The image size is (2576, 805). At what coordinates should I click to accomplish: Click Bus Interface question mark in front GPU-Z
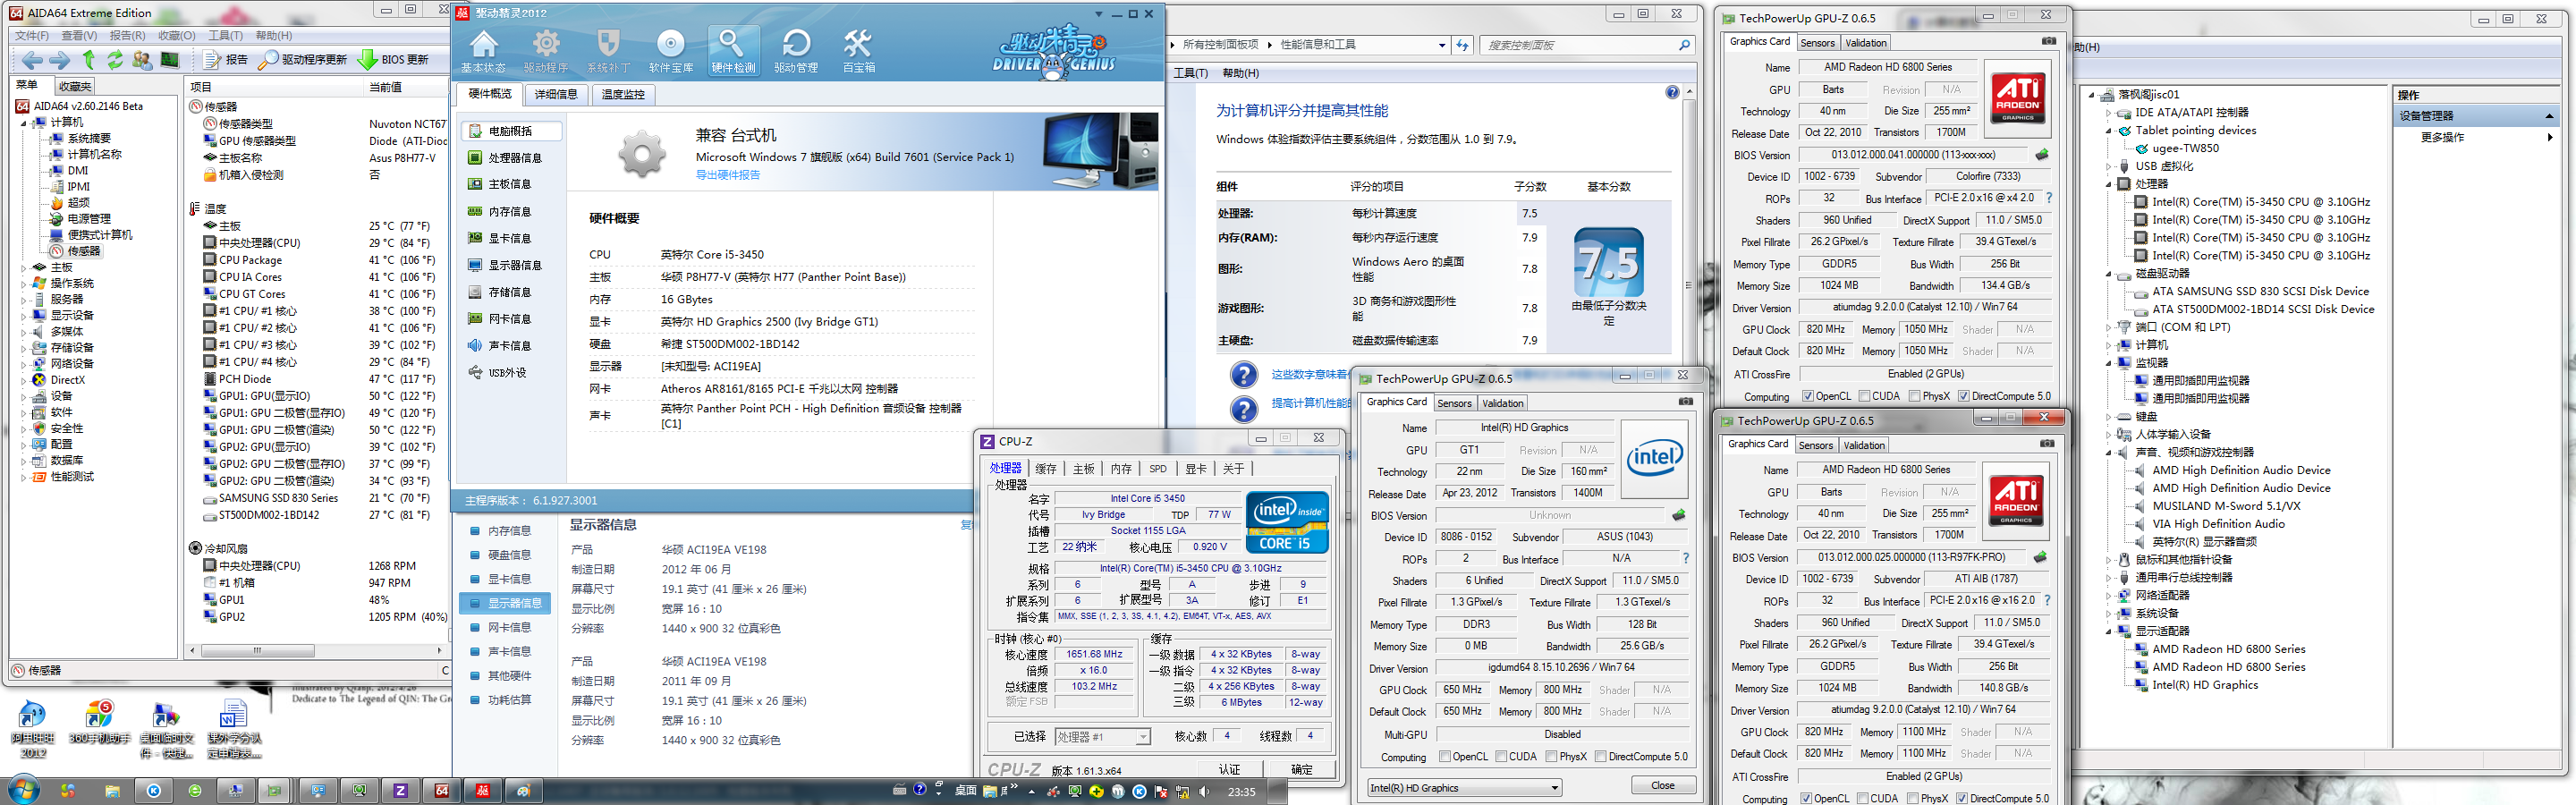click(x=2047, y=601)
